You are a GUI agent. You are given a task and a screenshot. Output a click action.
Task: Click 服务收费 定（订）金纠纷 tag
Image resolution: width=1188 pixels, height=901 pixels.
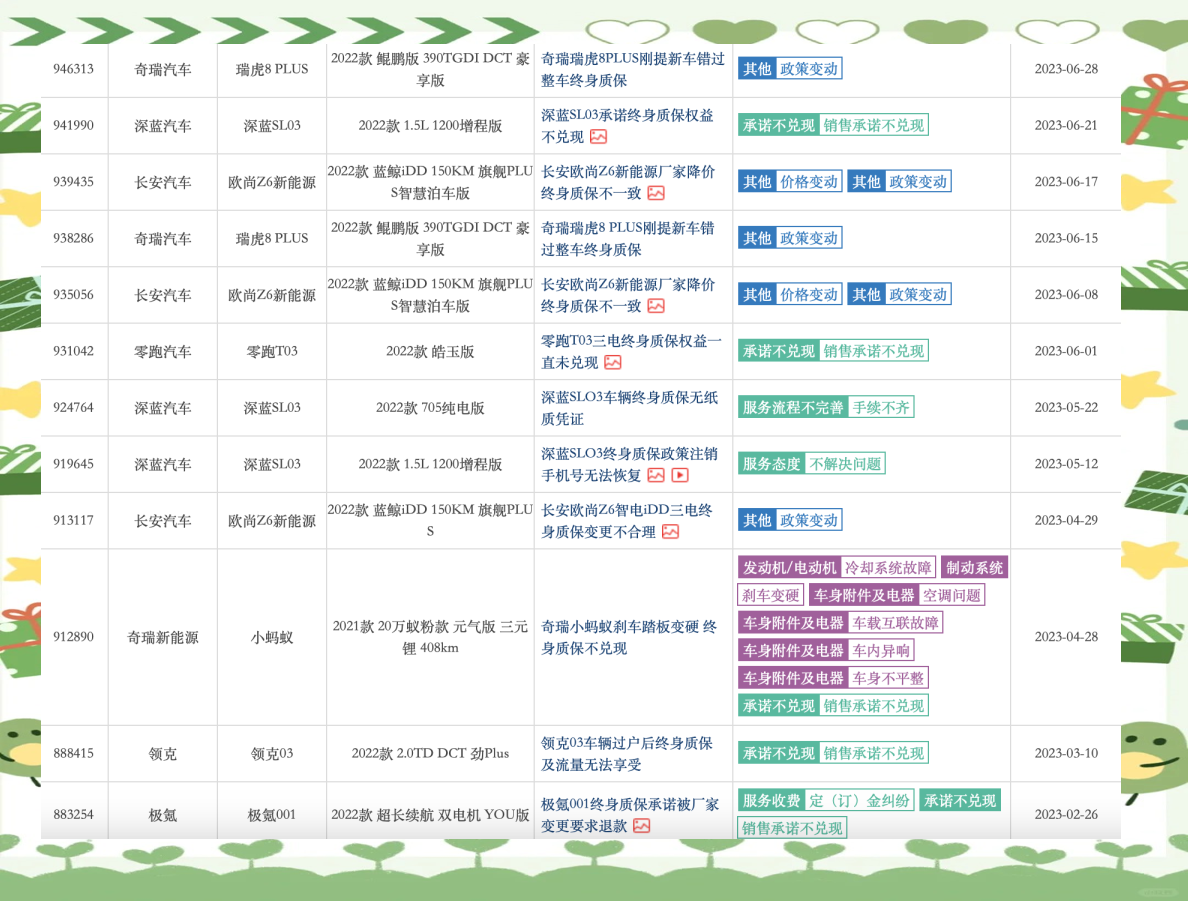tap(826, 801)
